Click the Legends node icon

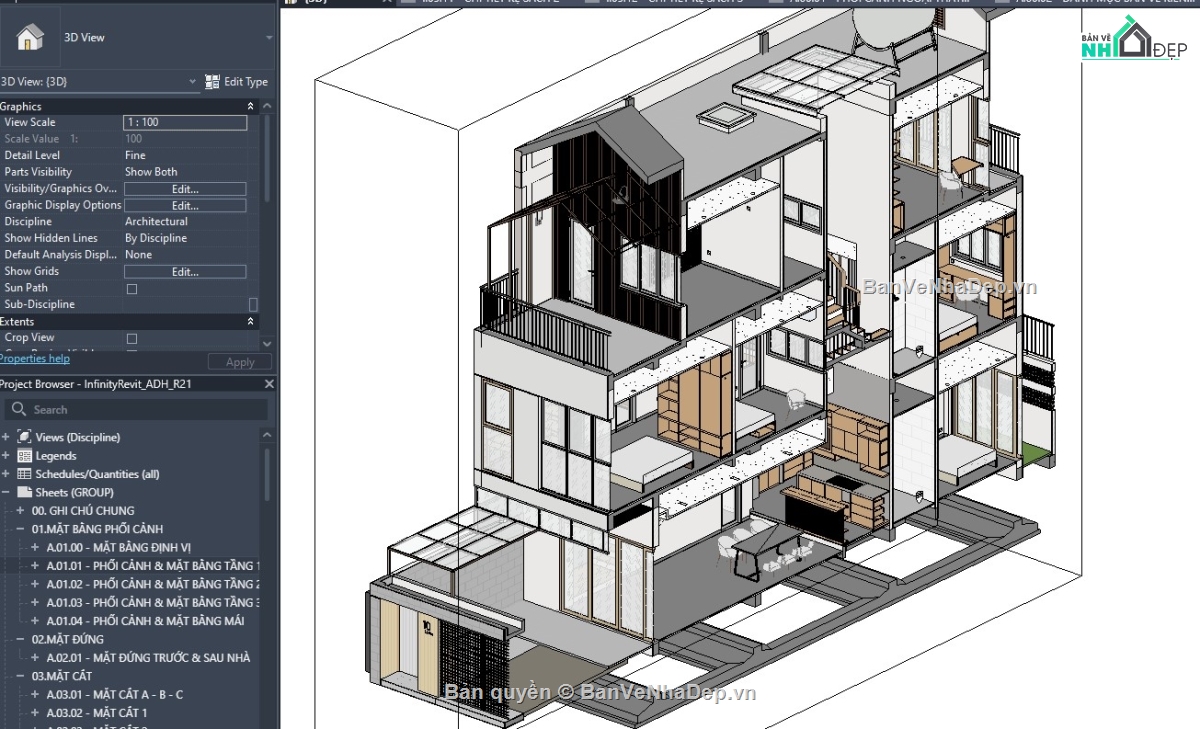tap(25, 456)
